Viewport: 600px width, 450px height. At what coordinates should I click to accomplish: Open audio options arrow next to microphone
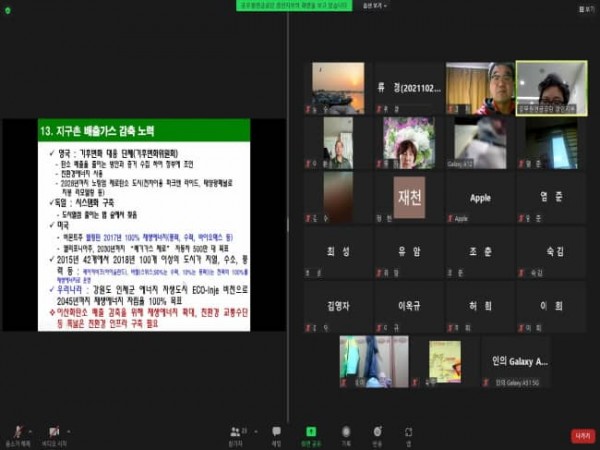coord(31,432)
